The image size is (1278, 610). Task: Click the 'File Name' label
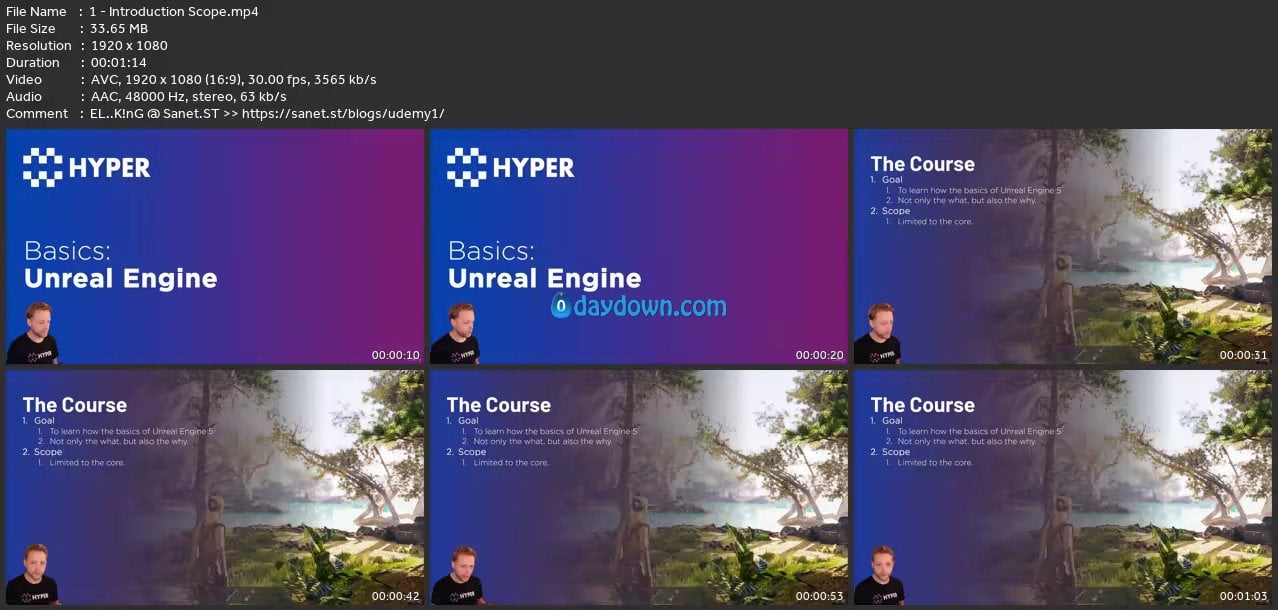click(x=36, y=12)
